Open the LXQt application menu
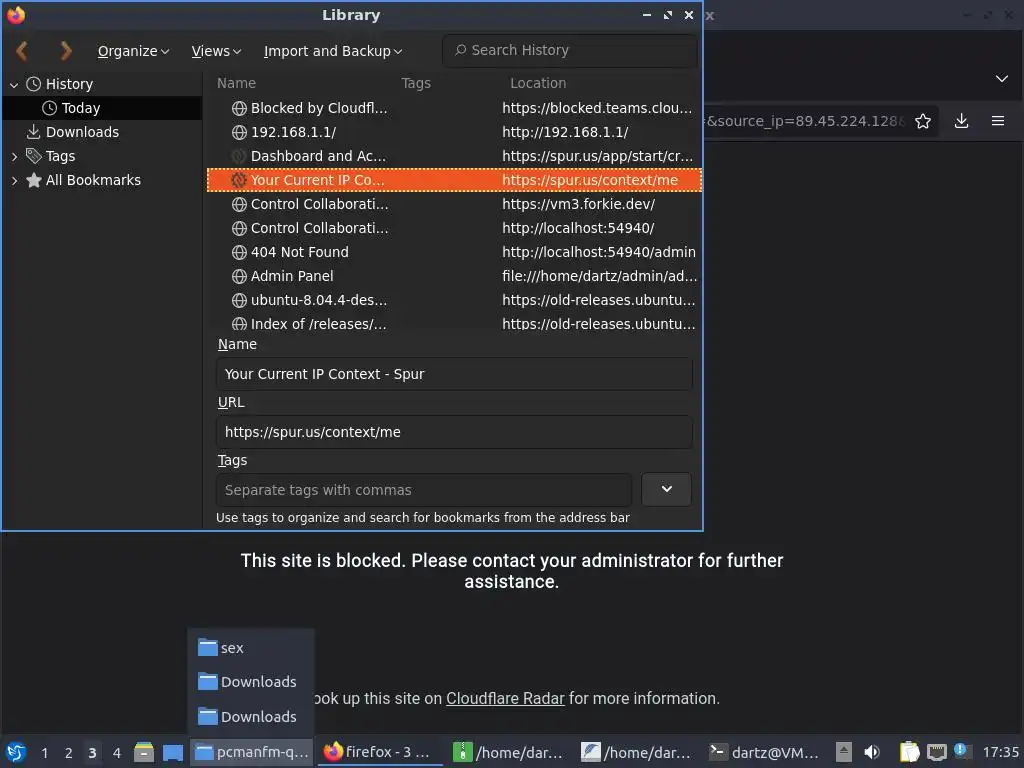The image size is (1024, 768). click(x=16, y=752)
